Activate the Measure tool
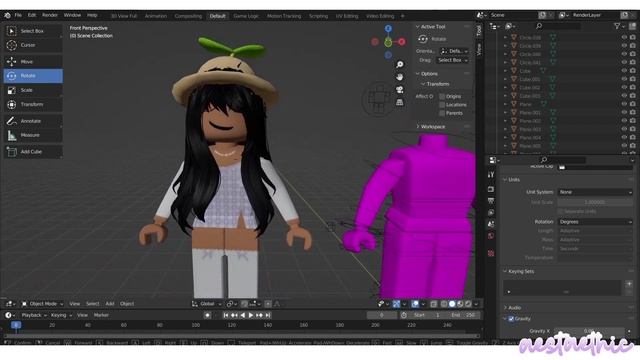This screenshot has width=640, height=360. tap(33, 135)
